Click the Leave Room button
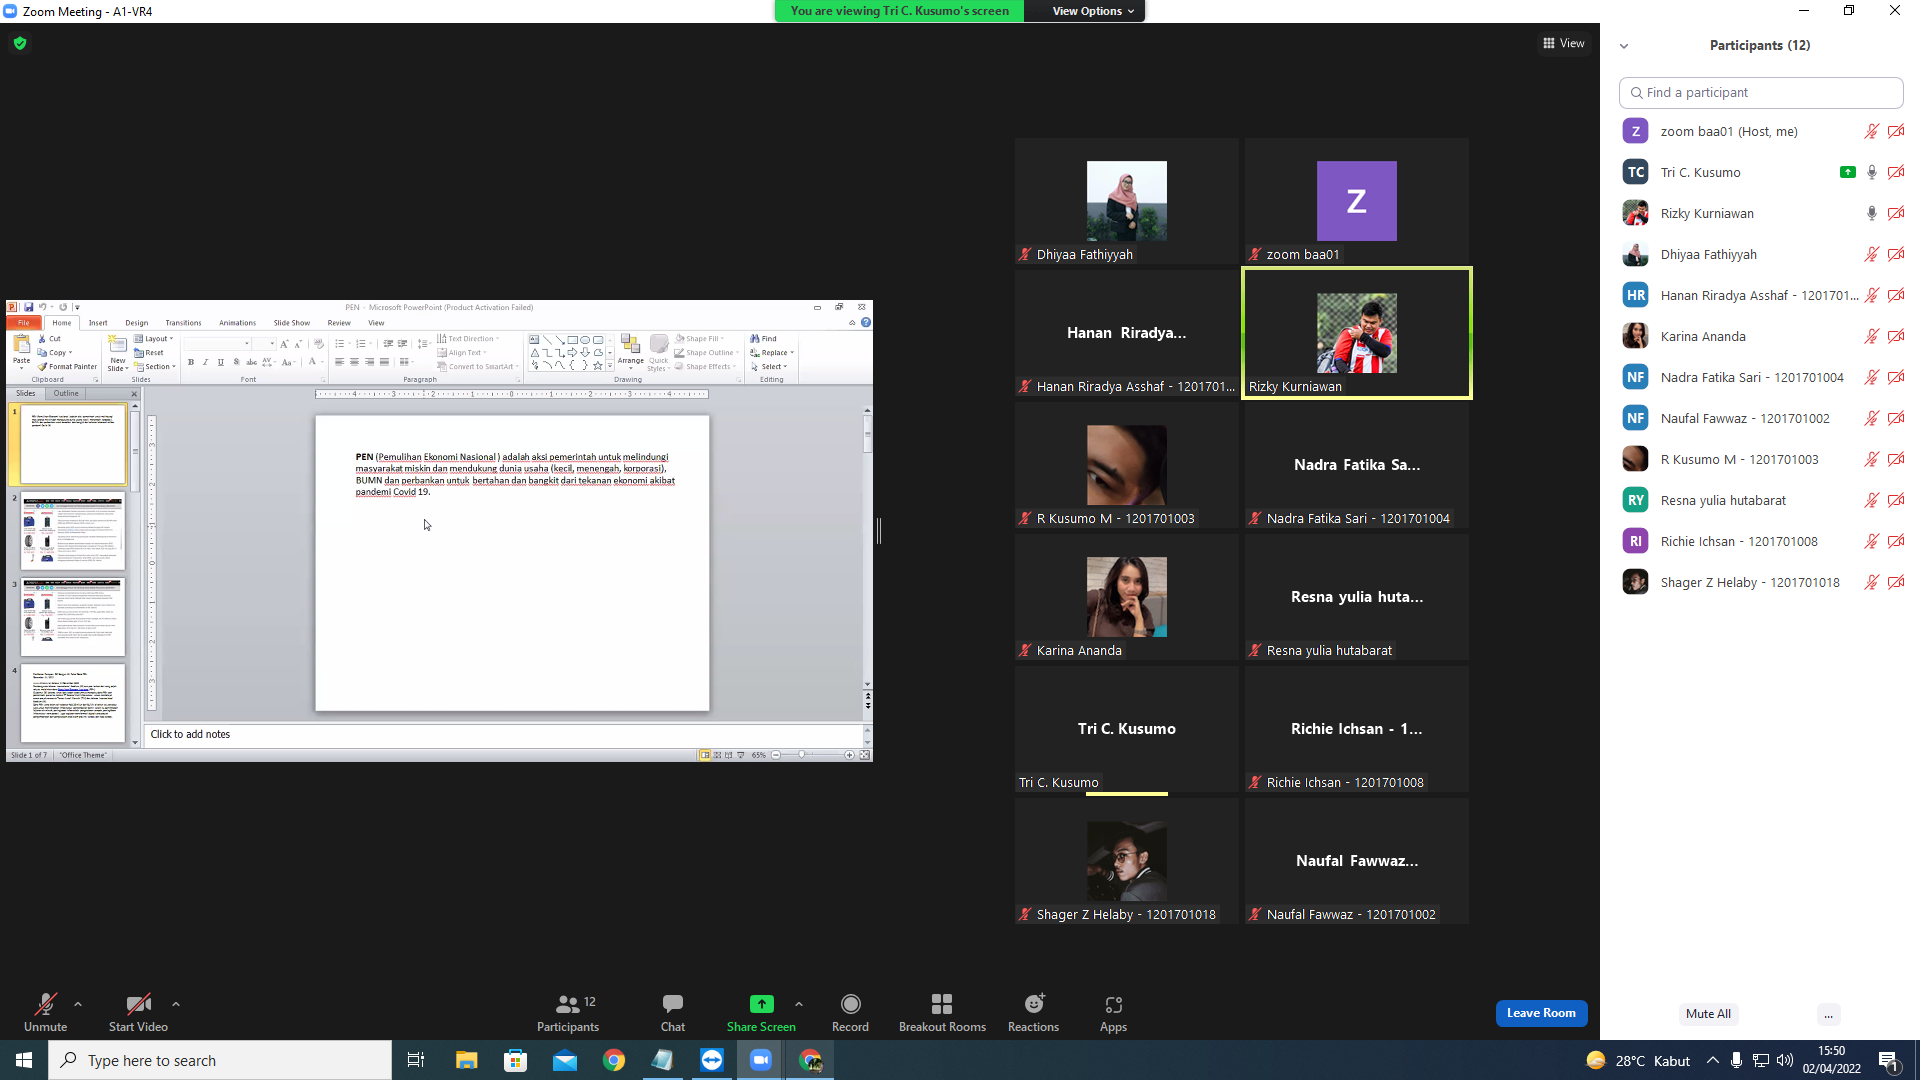Viewport: 1920px width, 1080px height. point(1541,1013)
